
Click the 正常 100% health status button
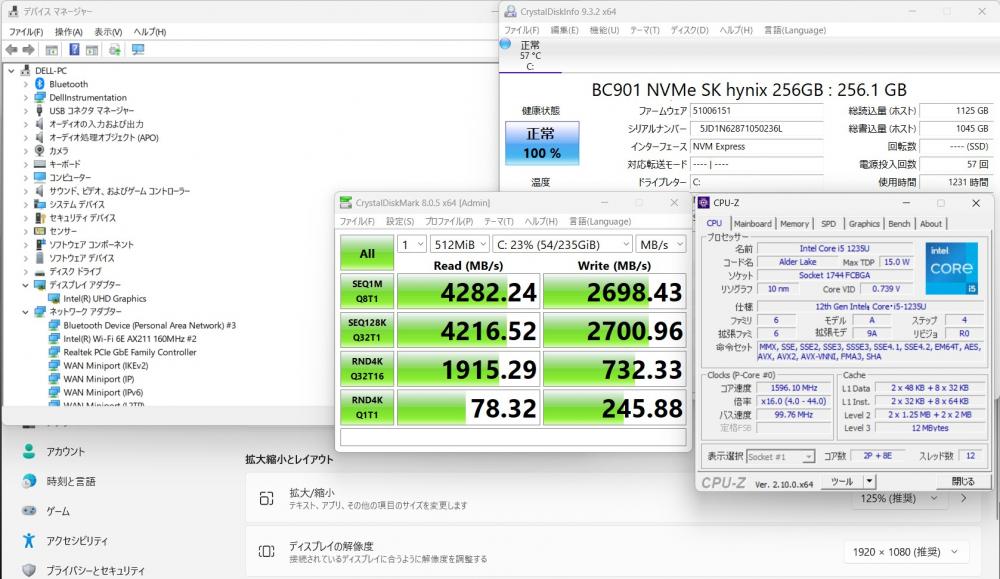(542, 143)
